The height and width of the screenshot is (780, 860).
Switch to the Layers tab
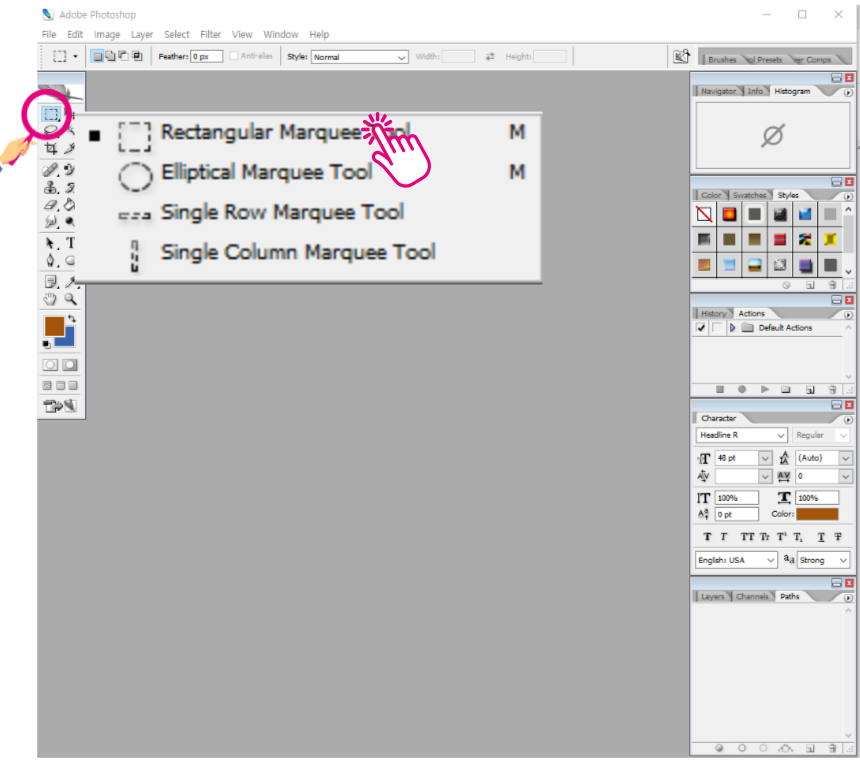click(x=712, y=596)
